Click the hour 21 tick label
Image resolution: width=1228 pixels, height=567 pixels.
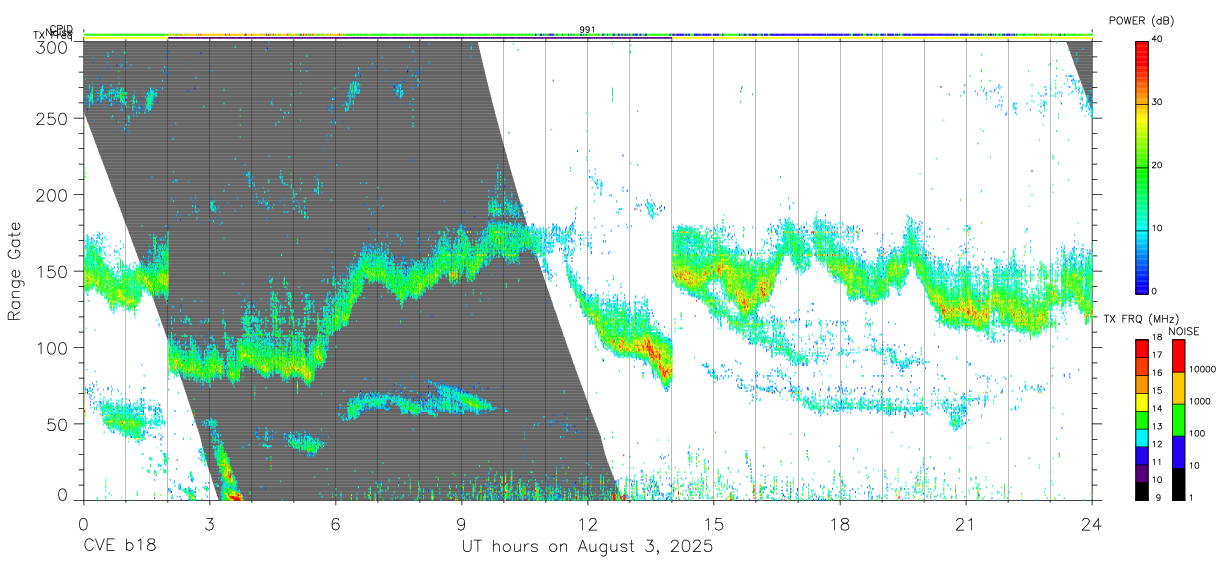pyautogui.click(x=966, y=523)
